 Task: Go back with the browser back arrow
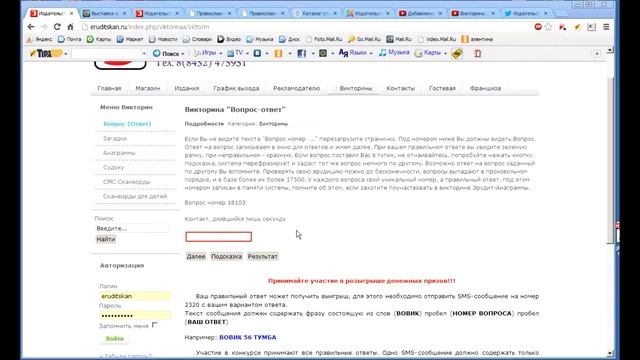click(31, 27)
